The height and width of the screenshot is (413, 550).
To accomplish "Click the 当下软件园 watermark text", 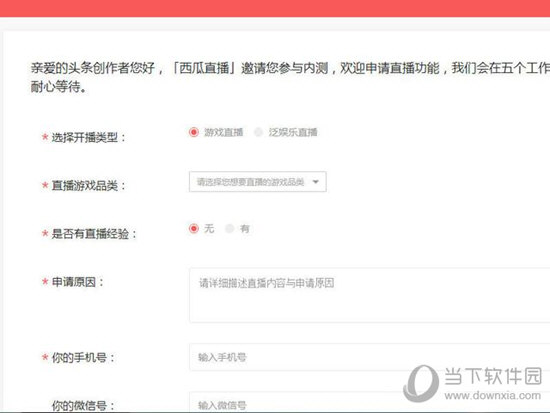I will click(493, 376).
